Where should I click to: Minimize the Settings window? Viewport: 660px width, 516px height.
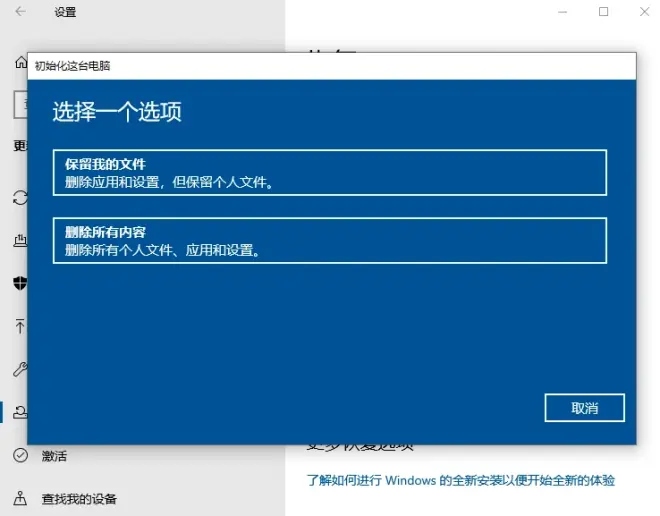563,12
